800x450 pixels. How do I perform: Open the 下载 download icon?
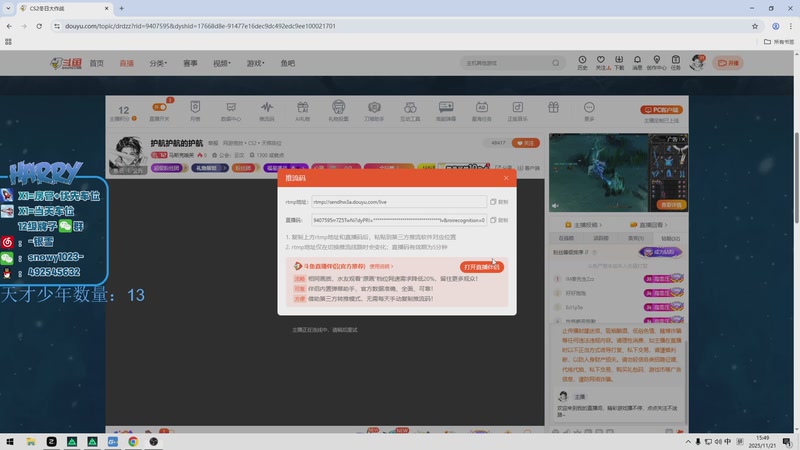[x=619, y=63]
